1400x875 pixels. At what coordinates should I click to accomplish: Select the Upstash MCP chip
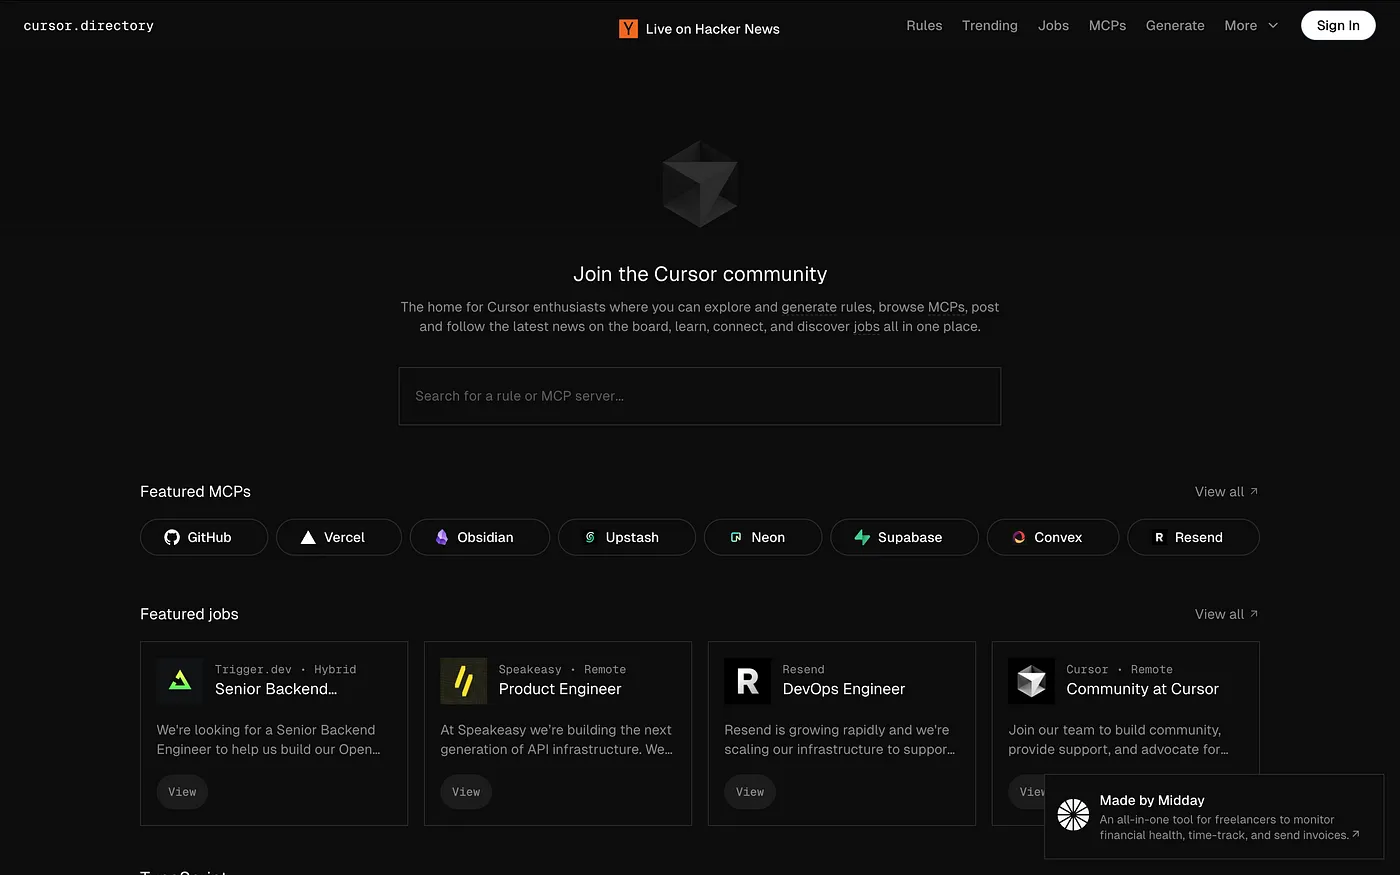[626, 537]
